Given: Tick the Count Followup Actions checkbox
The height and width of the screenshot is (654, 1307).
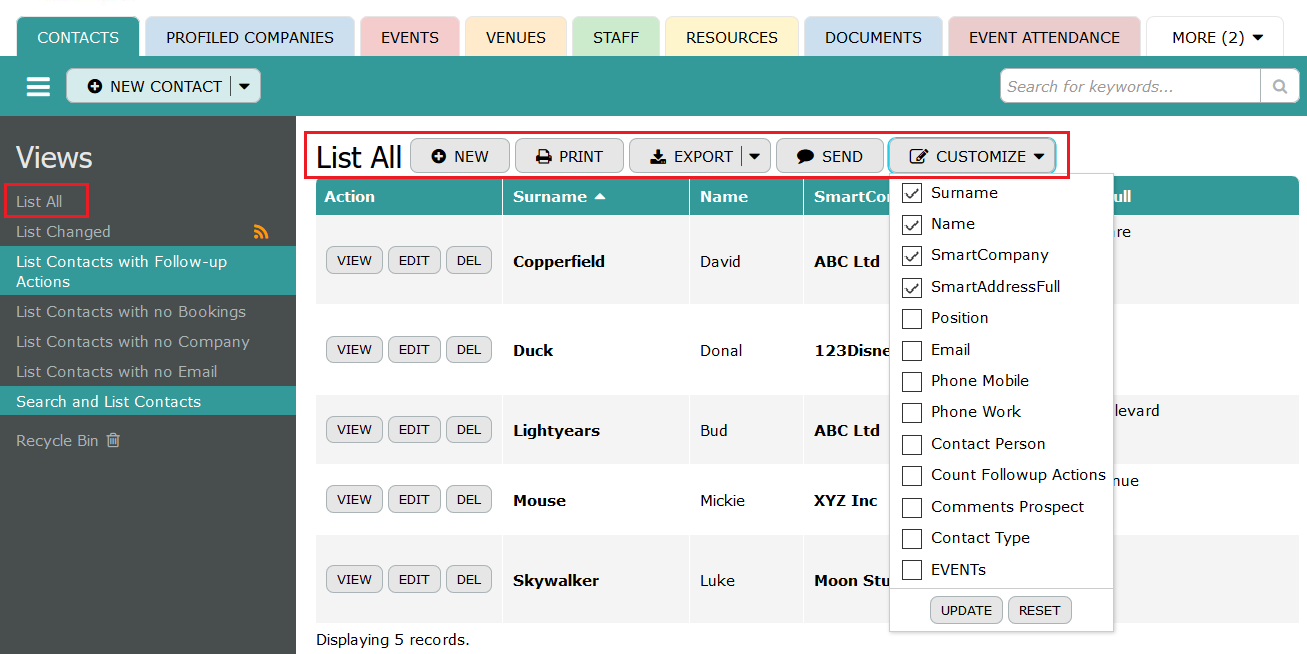Looking at the screenshot, I should pyautogui.click(x=912, y=475).
